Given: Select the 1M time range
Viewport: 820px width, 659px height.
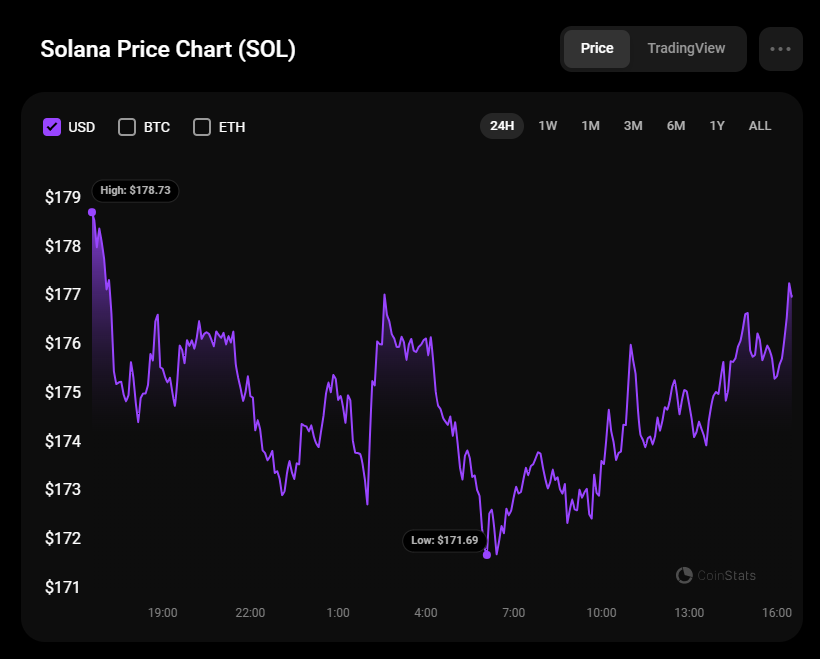Looking at the screenshot, I should tap(591, 126).
